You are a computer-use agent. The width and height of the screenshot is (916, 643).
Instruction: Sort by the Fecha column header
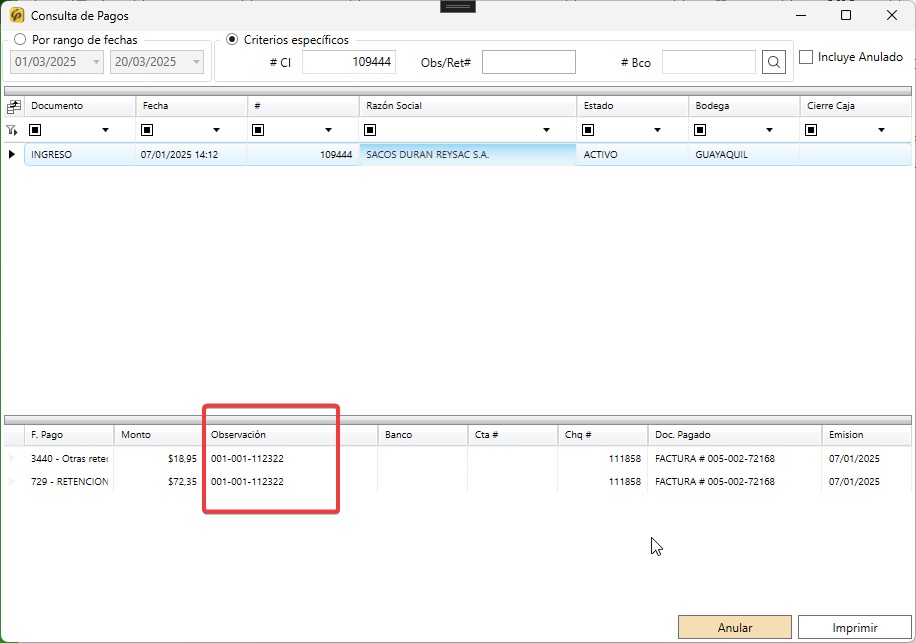pos(191,106)
